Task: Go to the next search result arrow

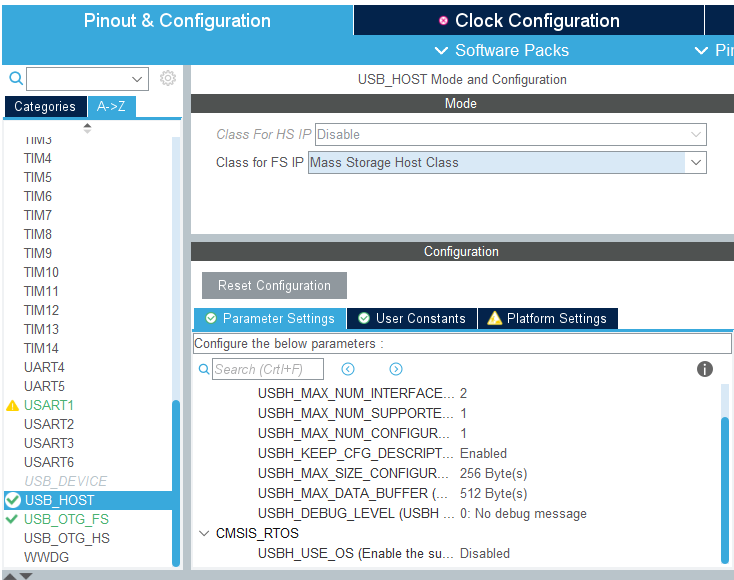Action: pyautogui.click(x=396, y=369)
